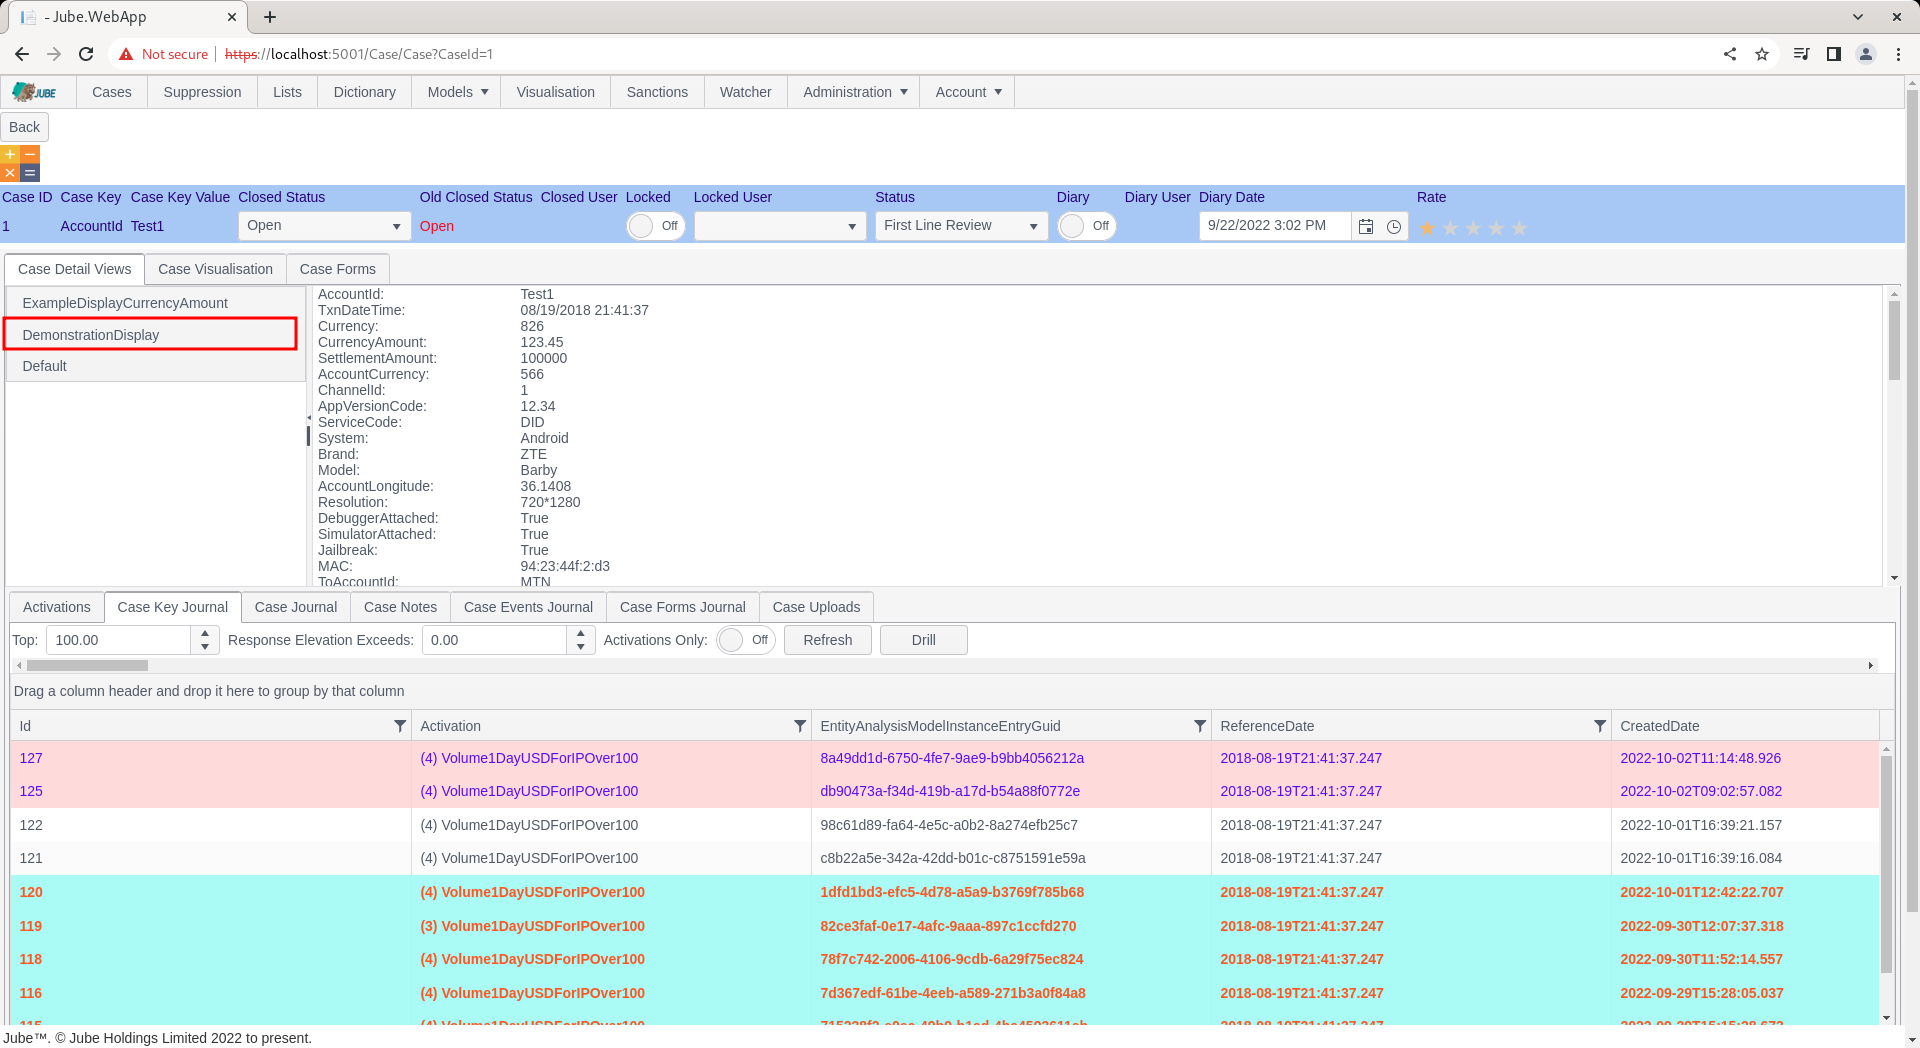The width and height of the screenshot is (1920, 1048).
Task: Click the horizontal scrollbar thumb above grid
Action: pos(88,665)
